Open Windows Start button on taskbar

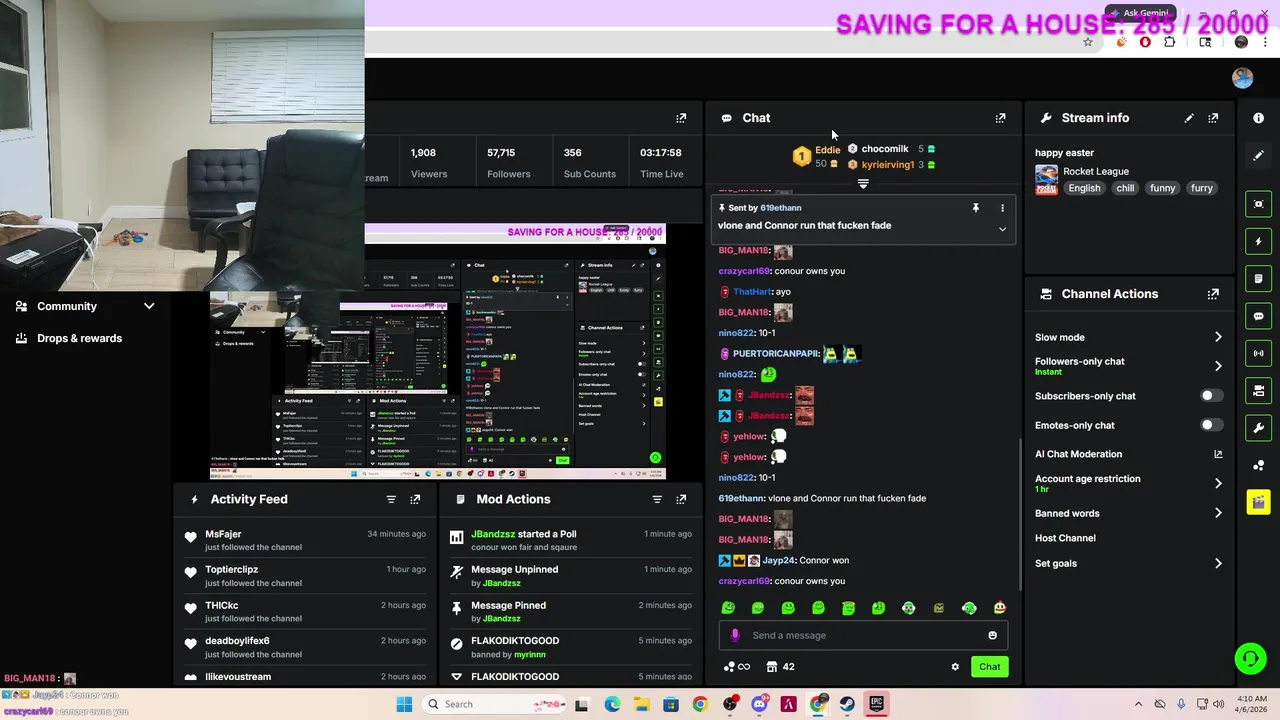pyautogui.click(x=404, y=704)
